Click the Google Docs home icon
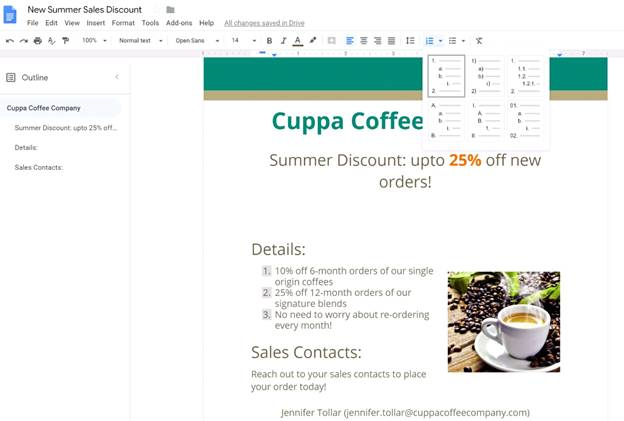The image size is (624, 421). (11, 13)
